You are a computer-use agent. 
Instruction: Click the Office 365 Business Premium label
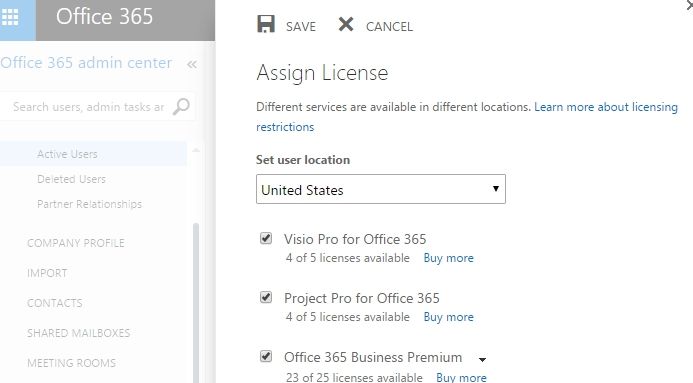tap(373, 357)
